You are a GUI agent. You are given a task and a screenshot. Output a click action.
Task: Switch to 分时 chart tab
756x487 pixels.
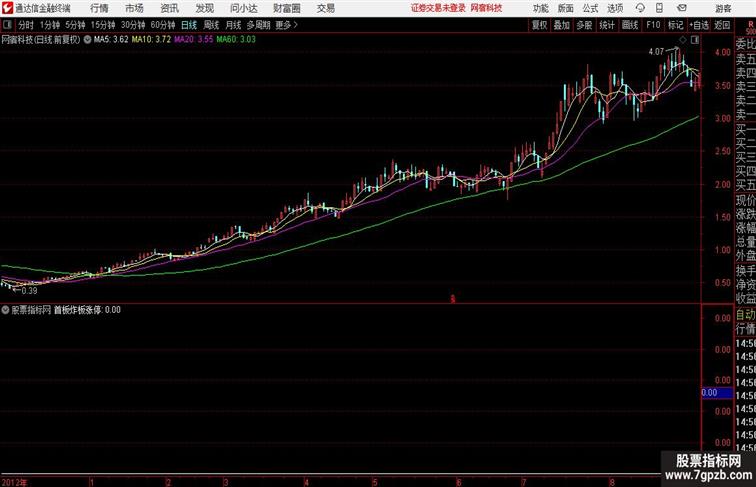[x=26, y=25]
